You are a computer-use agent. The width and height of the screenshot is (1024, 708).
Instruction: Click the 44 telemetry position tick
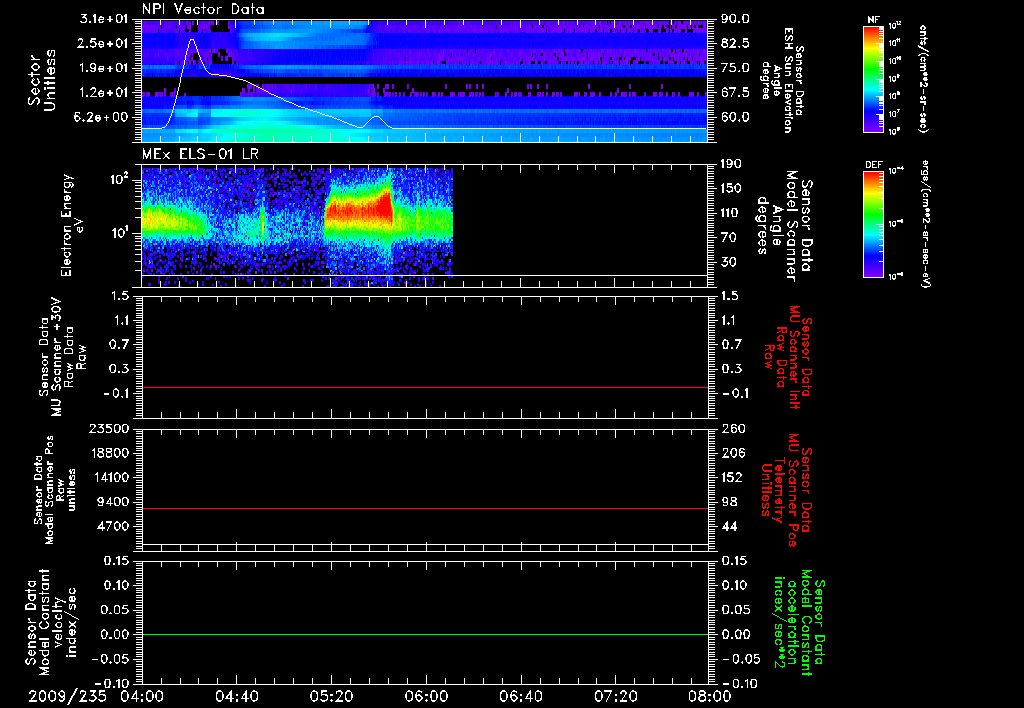click(x=729, y=526)
